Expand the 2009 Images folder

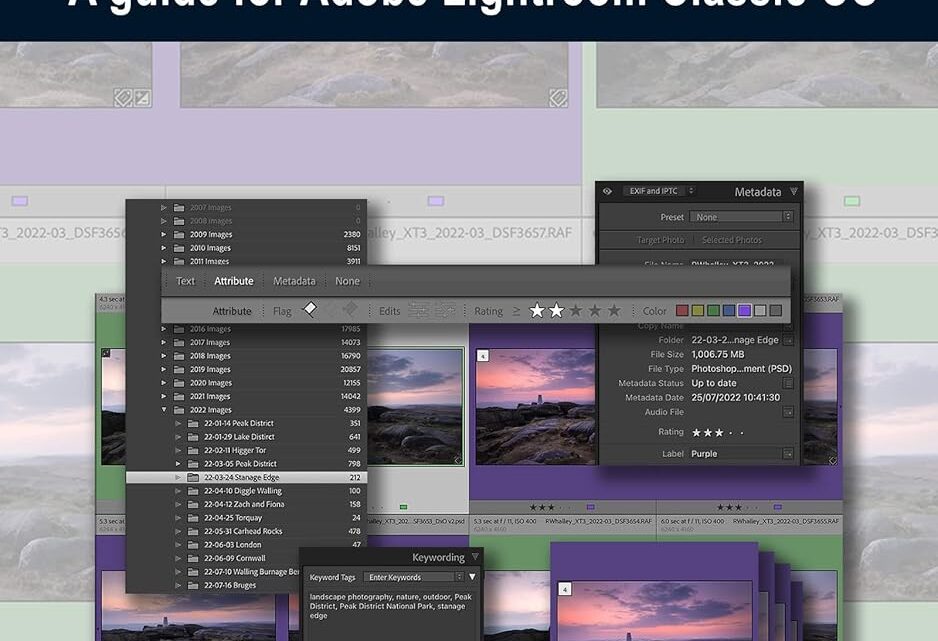tap(164, 234)
